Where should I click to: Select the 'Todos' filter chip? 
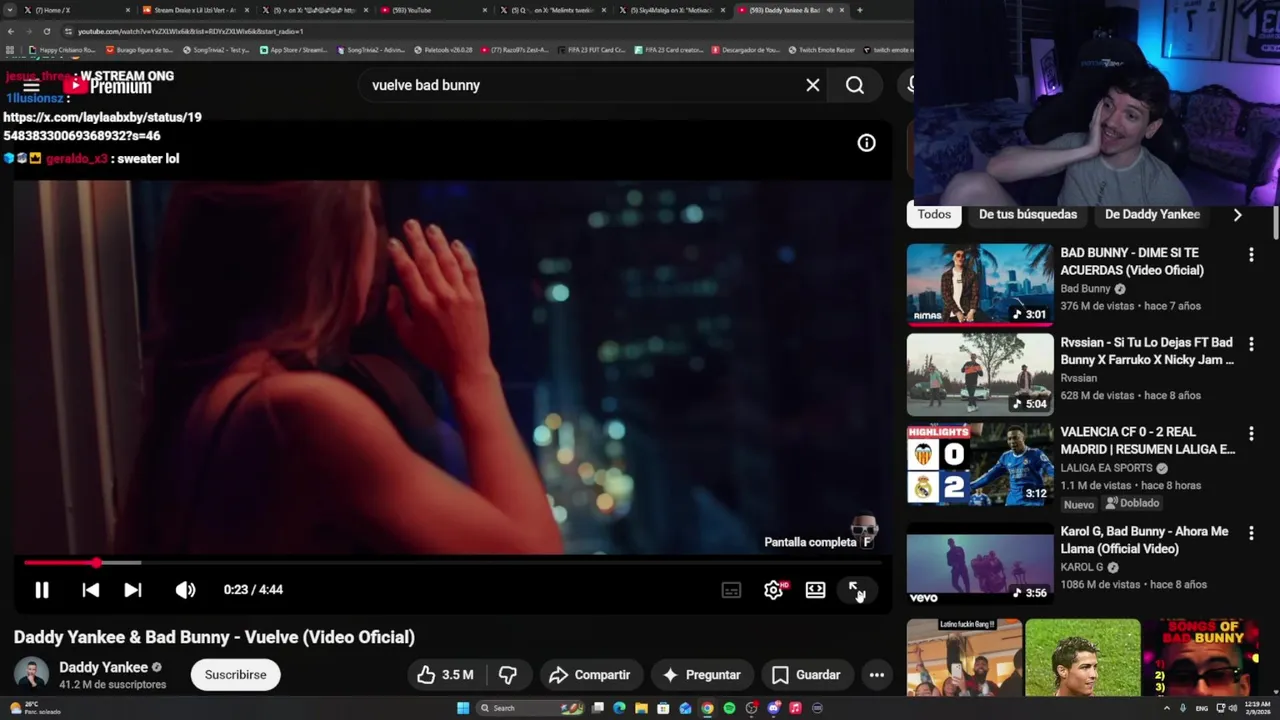pyautogui.click(x=934, y=214)
